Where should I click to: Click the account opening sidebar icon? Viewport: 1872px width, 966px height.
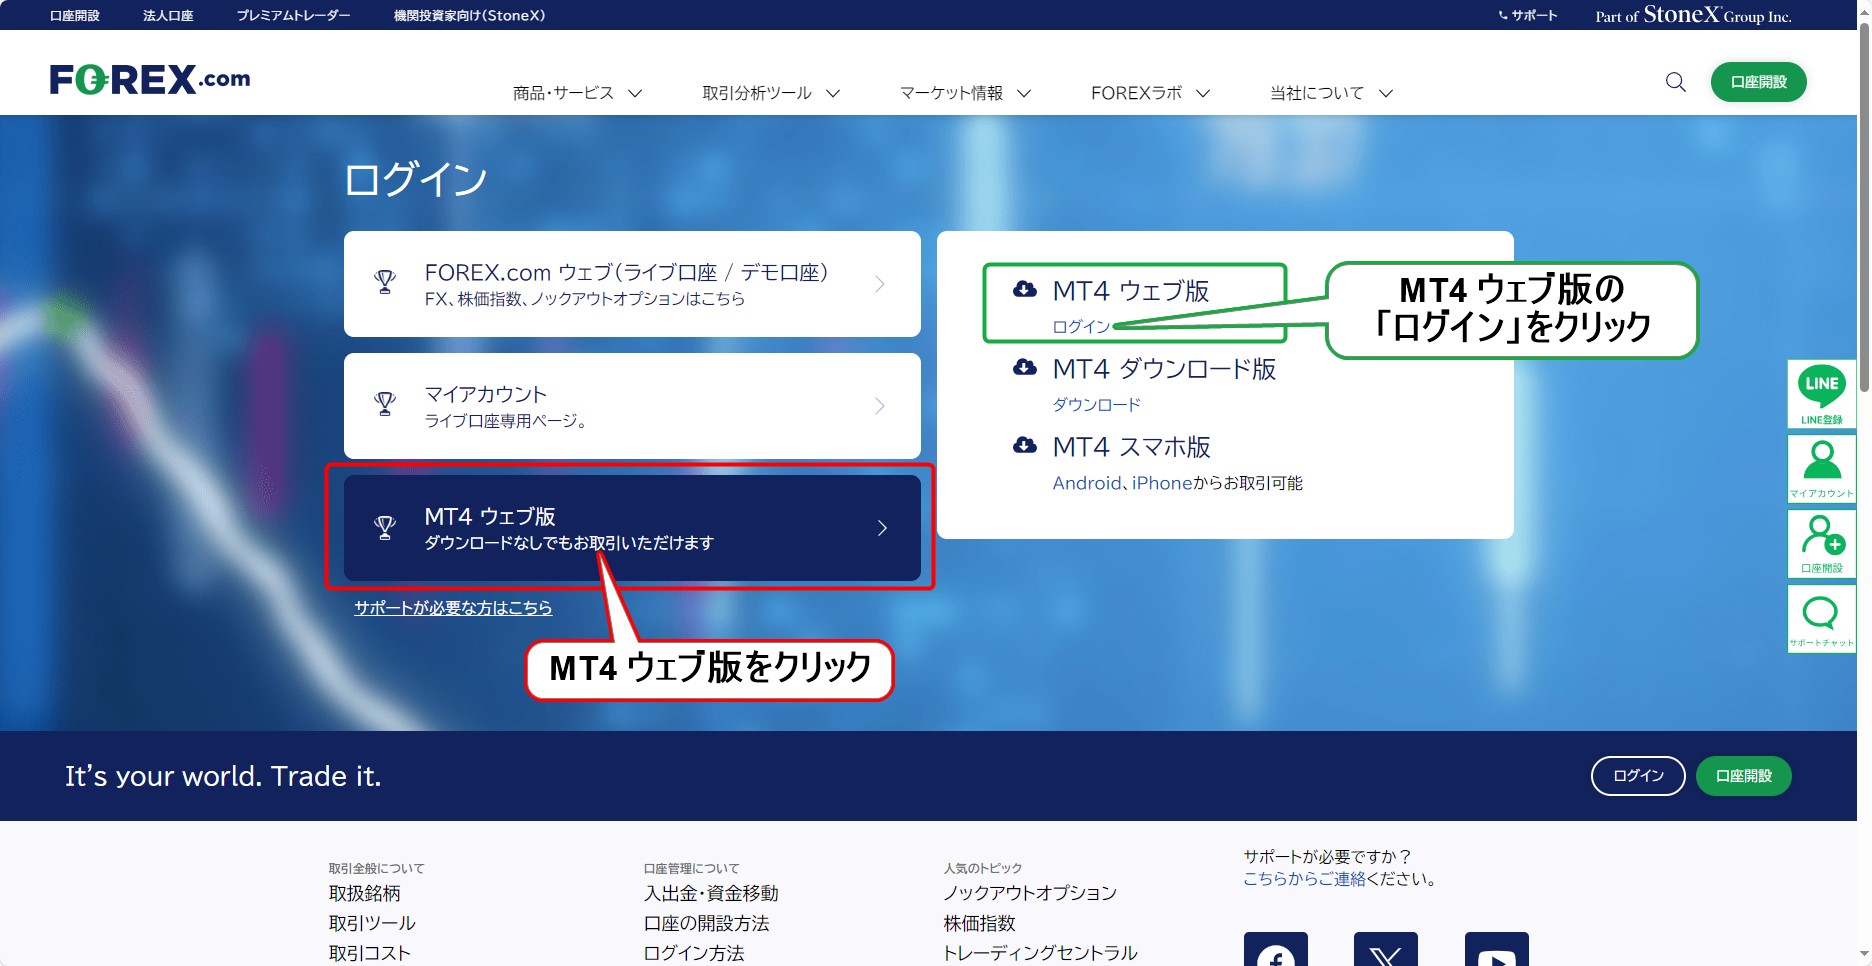[x=1822, y=544]
